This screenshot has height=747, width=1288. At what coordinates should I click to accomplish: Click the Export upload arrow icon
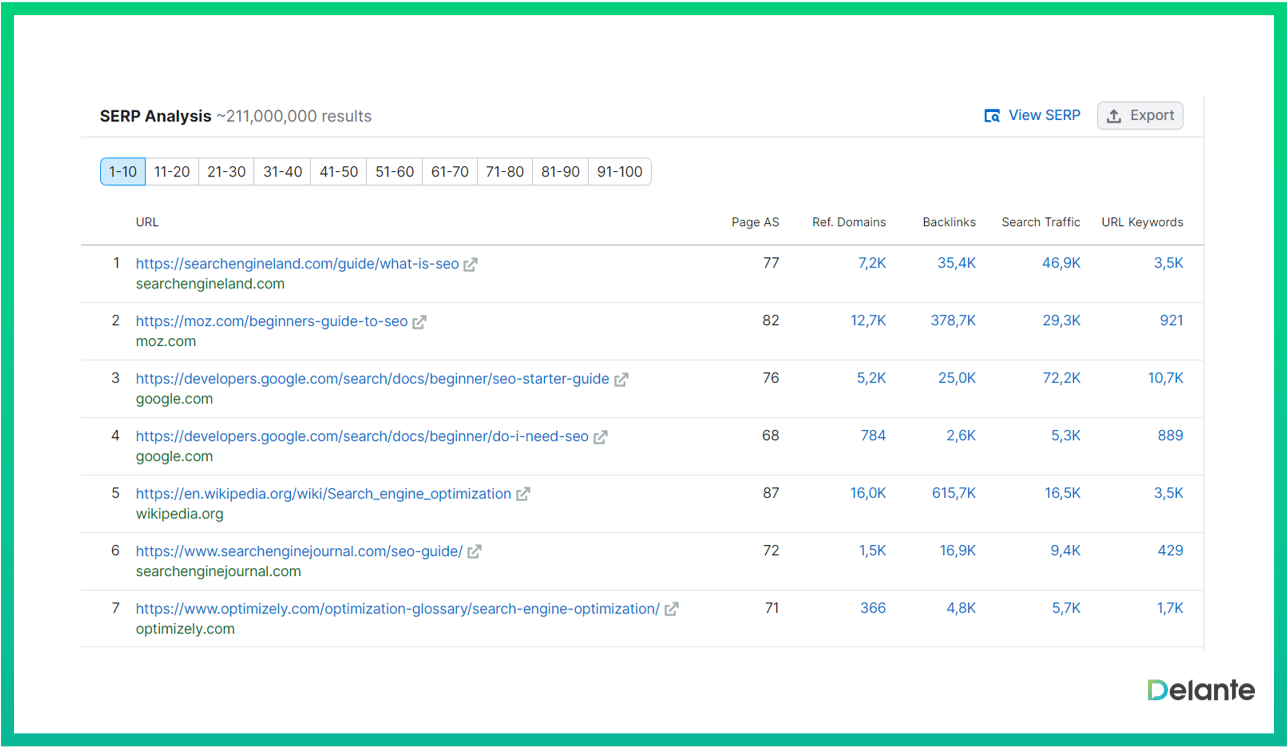(1114, 116)
